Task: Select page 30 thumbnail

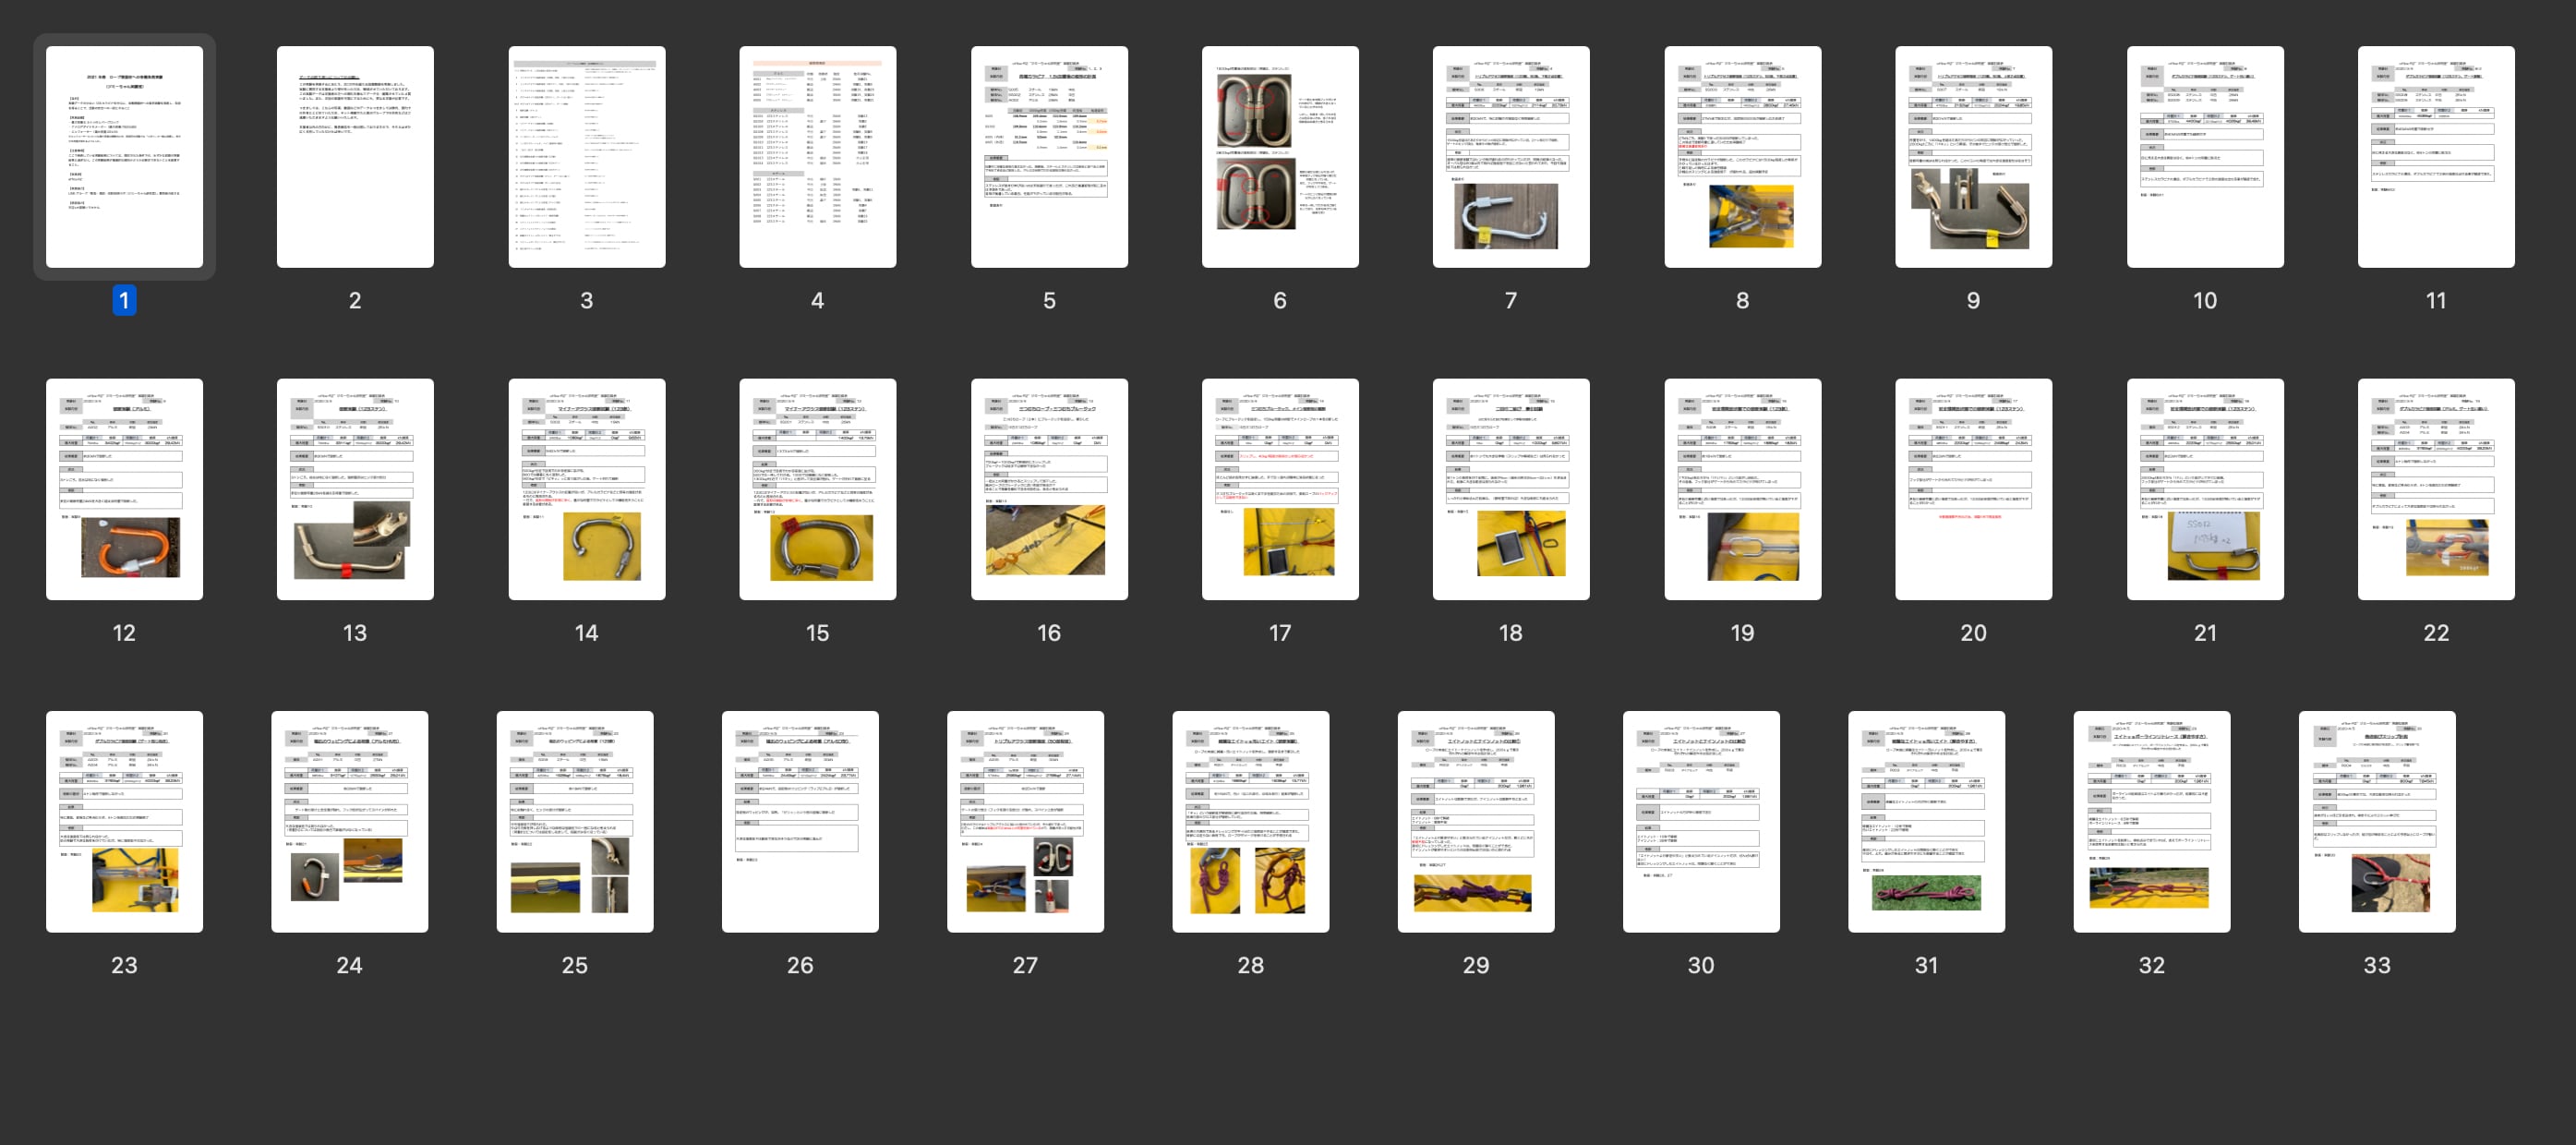Action: [x=1700, y=821]
